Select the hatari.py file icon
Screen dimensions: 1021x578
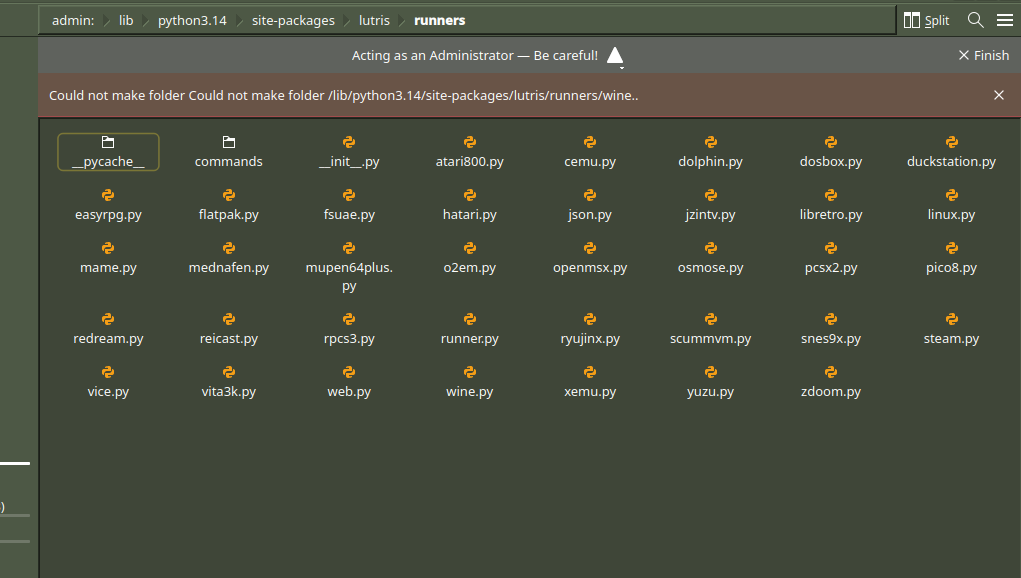[x=469, y=195]
